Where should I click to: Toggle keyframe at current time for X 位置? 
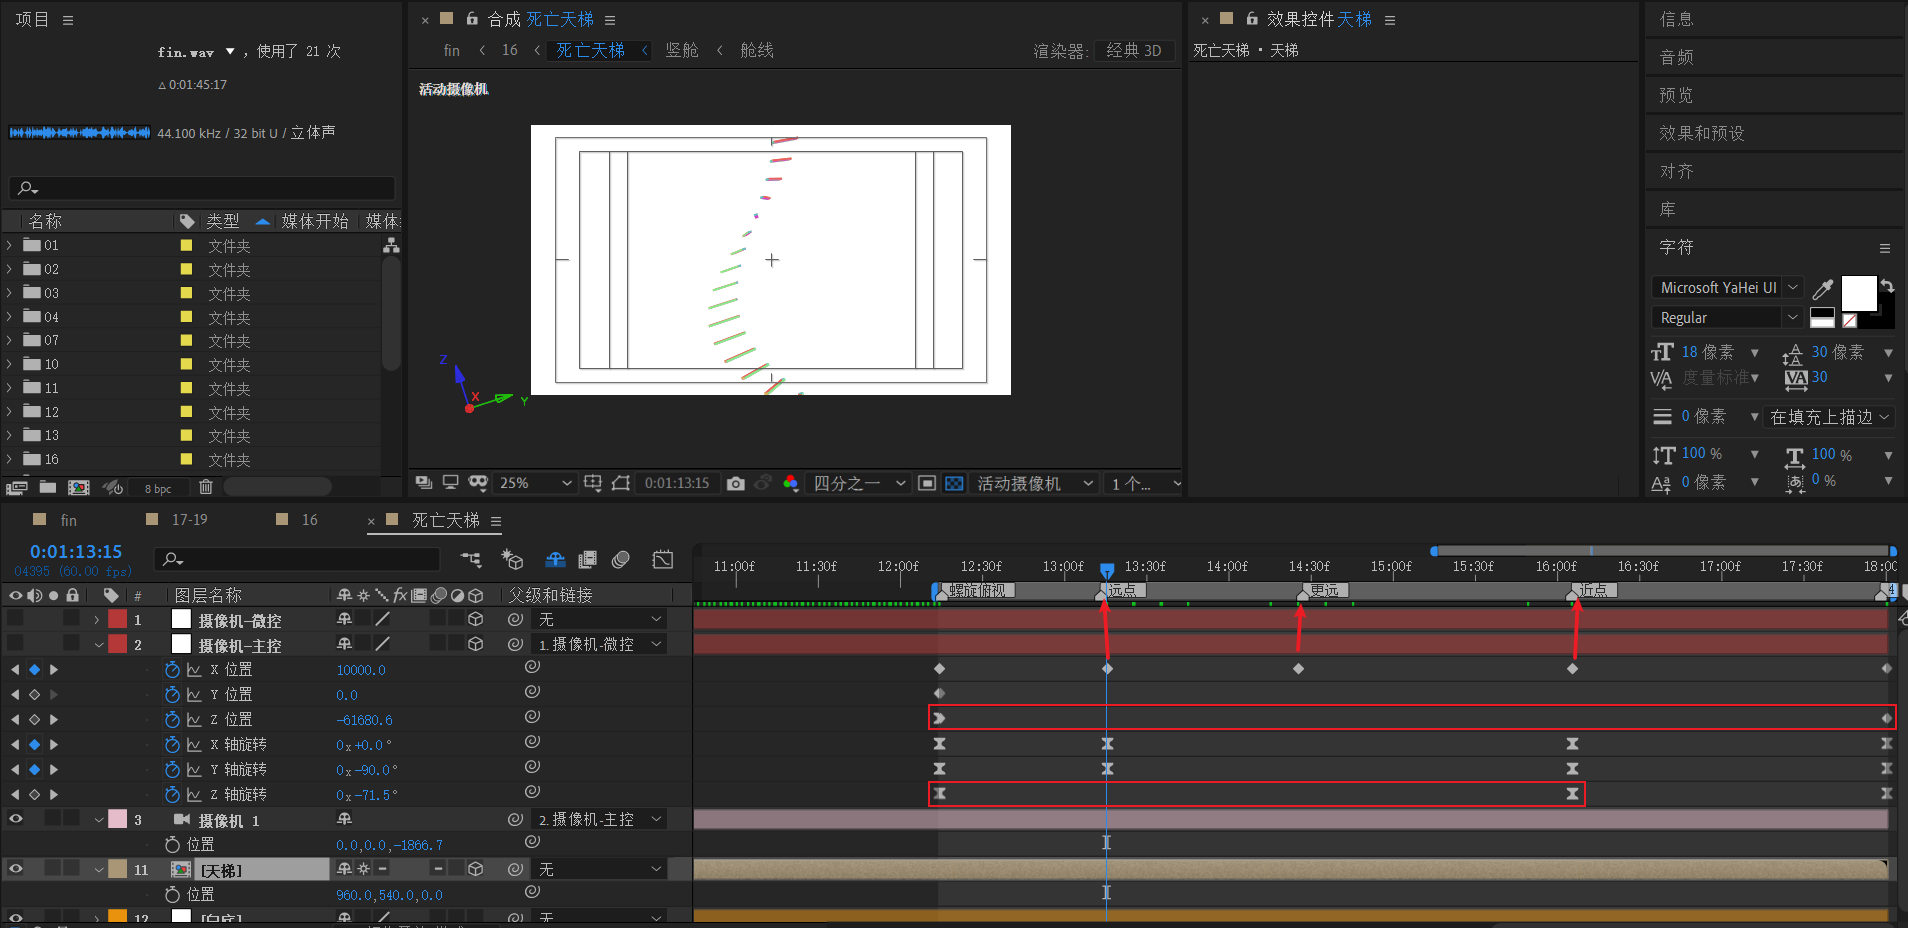[x=34, y=669]
